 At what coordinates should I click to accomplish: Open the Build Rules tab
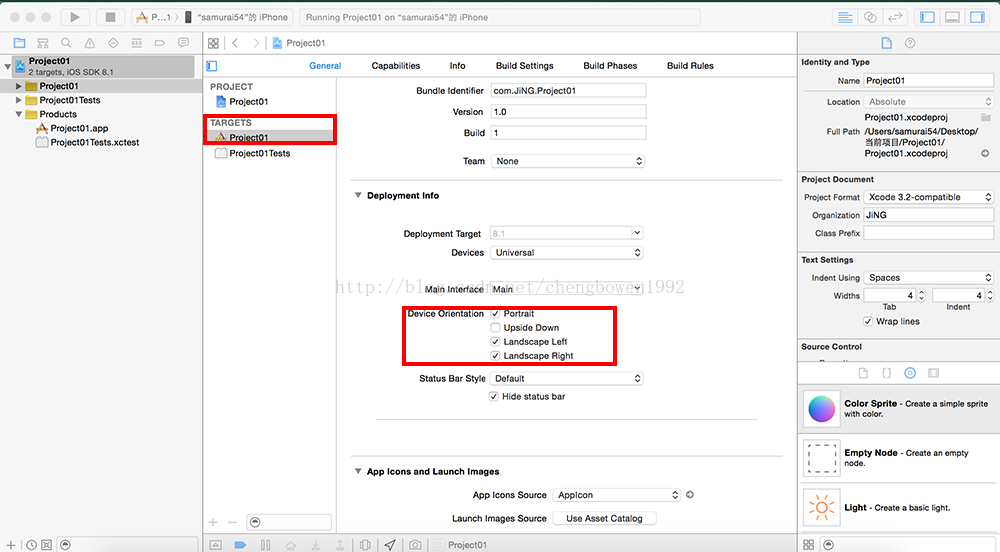[x=690, y=66]
